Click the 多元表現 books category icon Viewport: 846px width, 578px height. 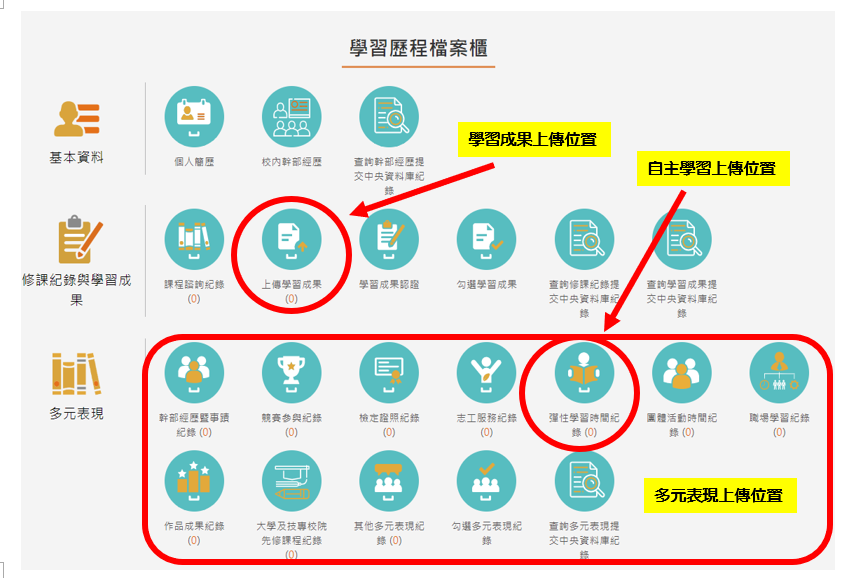point(77,373)
